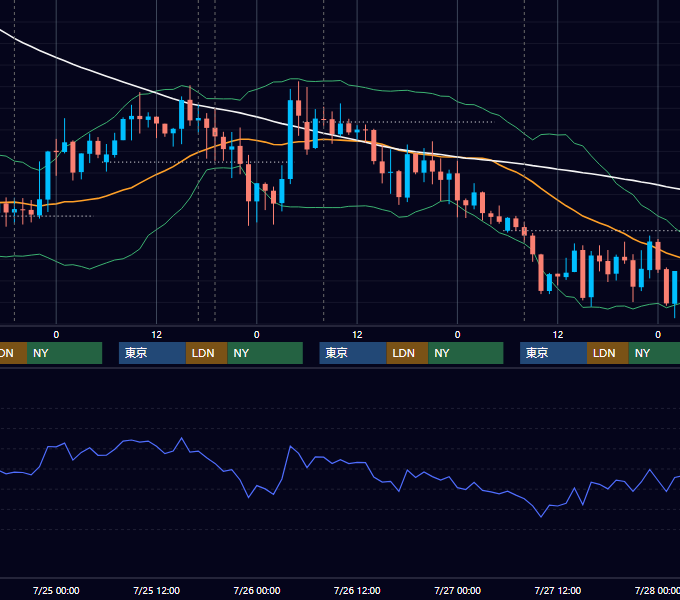Select the 東京 session block on 7/26

353,353
